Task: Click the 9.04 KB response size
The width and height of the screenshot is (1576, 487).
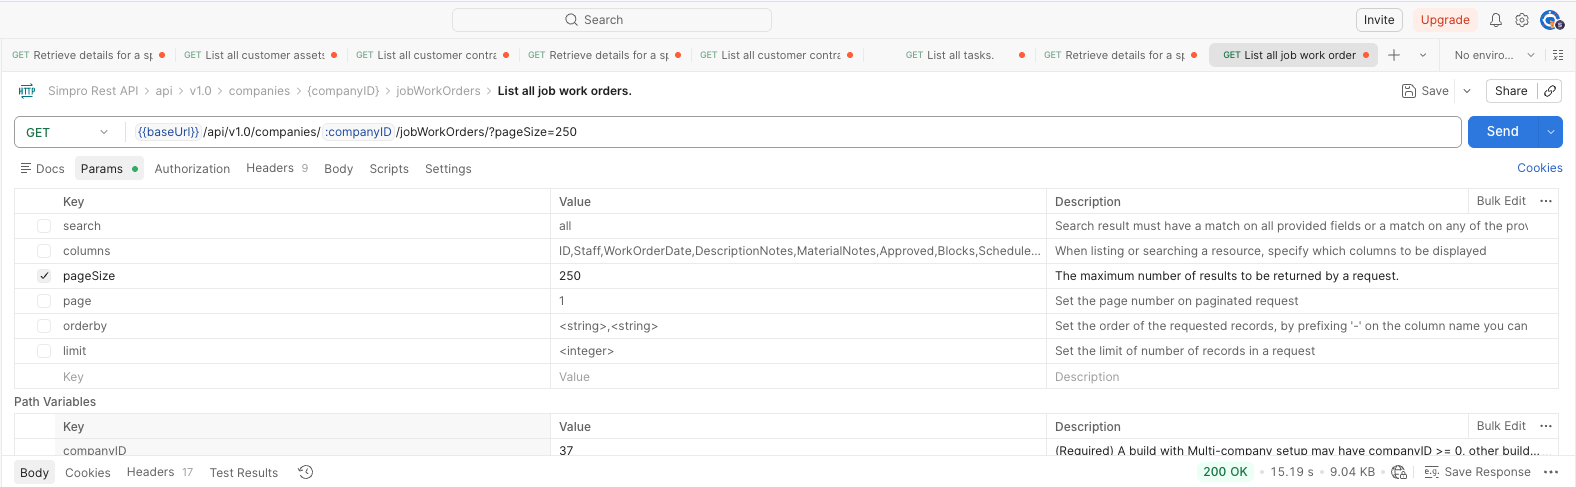Action: click(x=1352, y=472)
